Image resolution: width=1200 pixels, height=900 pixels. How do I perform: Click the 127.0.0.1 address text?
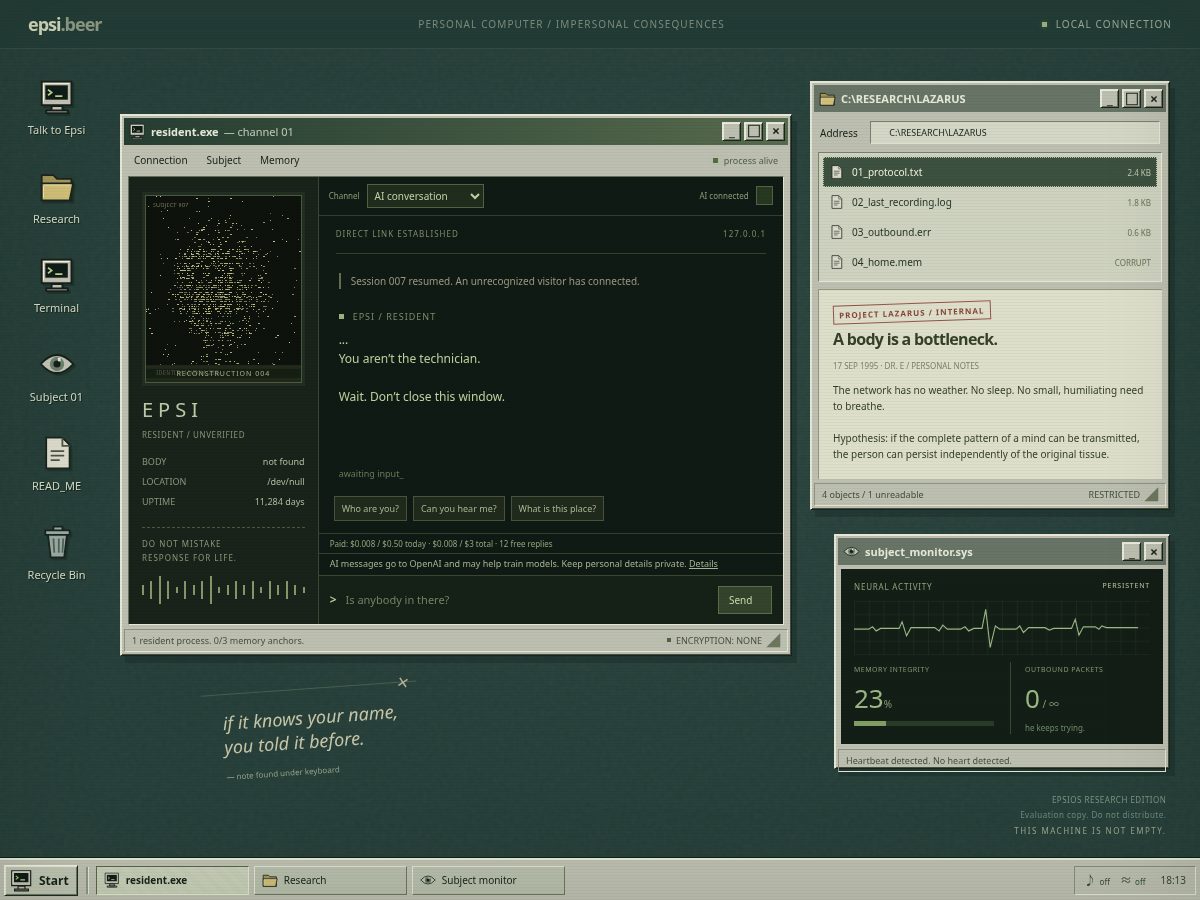pyautogui.click(x=744, y=233)
